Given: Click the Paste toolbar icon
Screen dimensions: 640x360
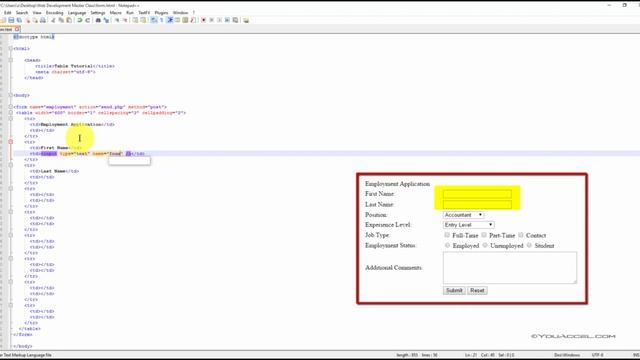Looking at the screenshot, I should point(69,20).
